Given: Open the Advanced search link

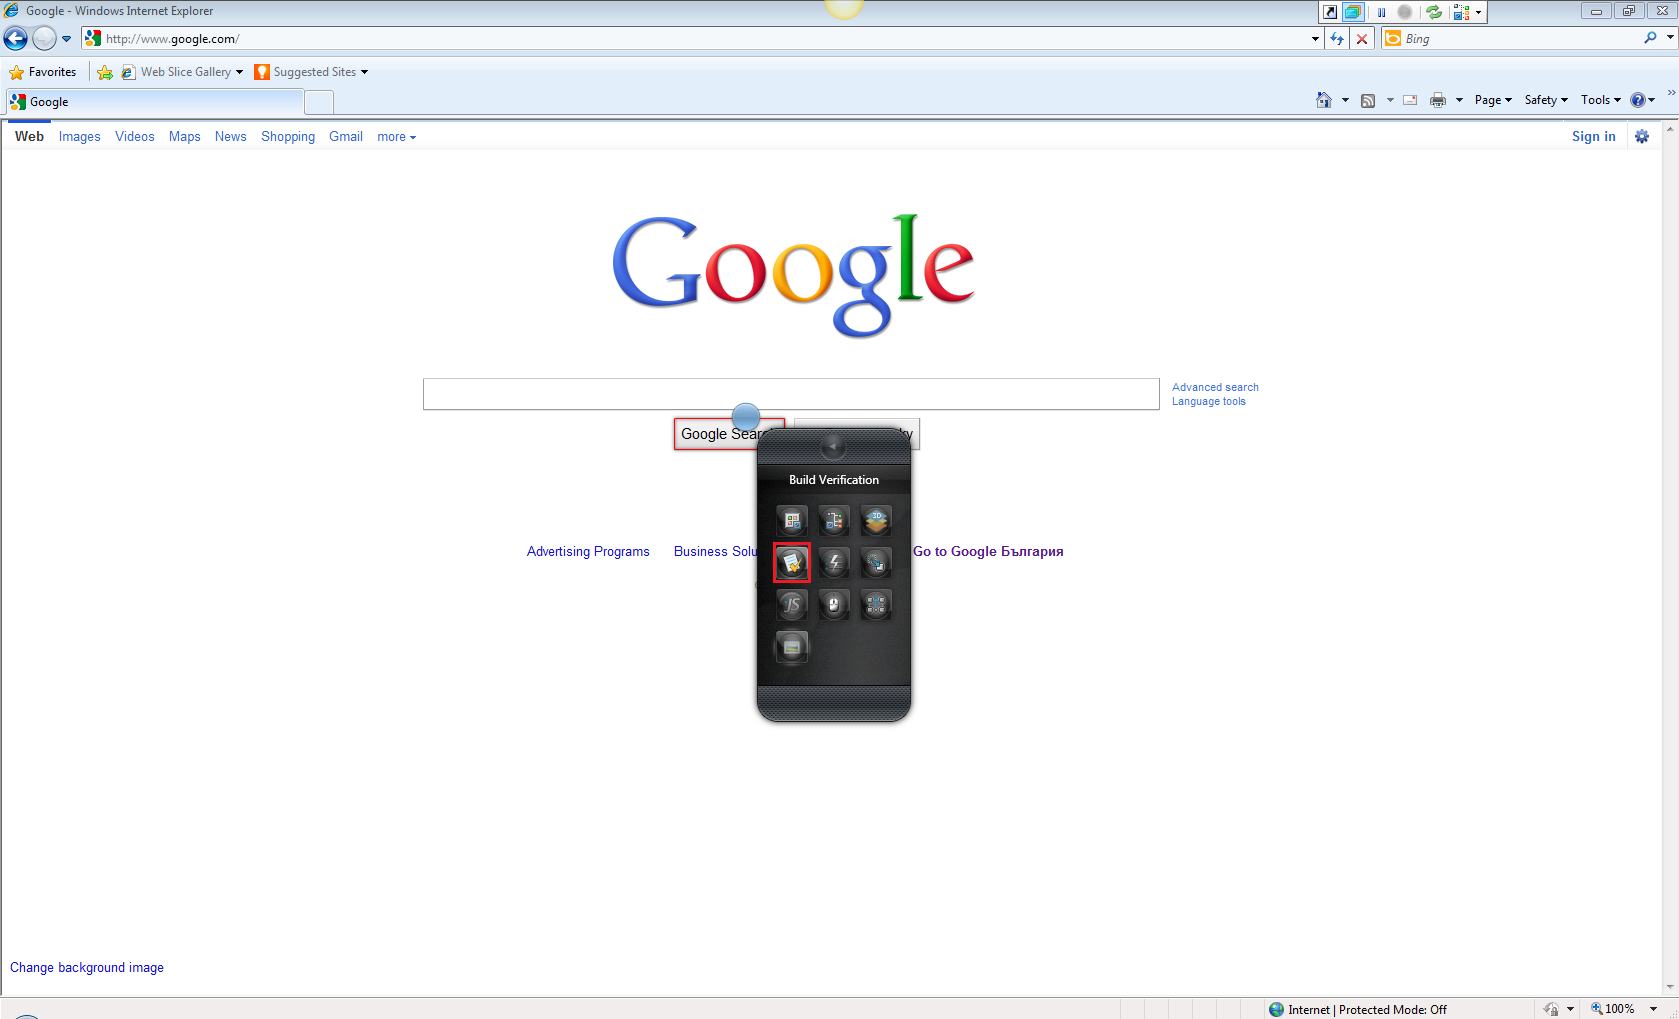Looking at the screenshot, I should [1215, 387].
